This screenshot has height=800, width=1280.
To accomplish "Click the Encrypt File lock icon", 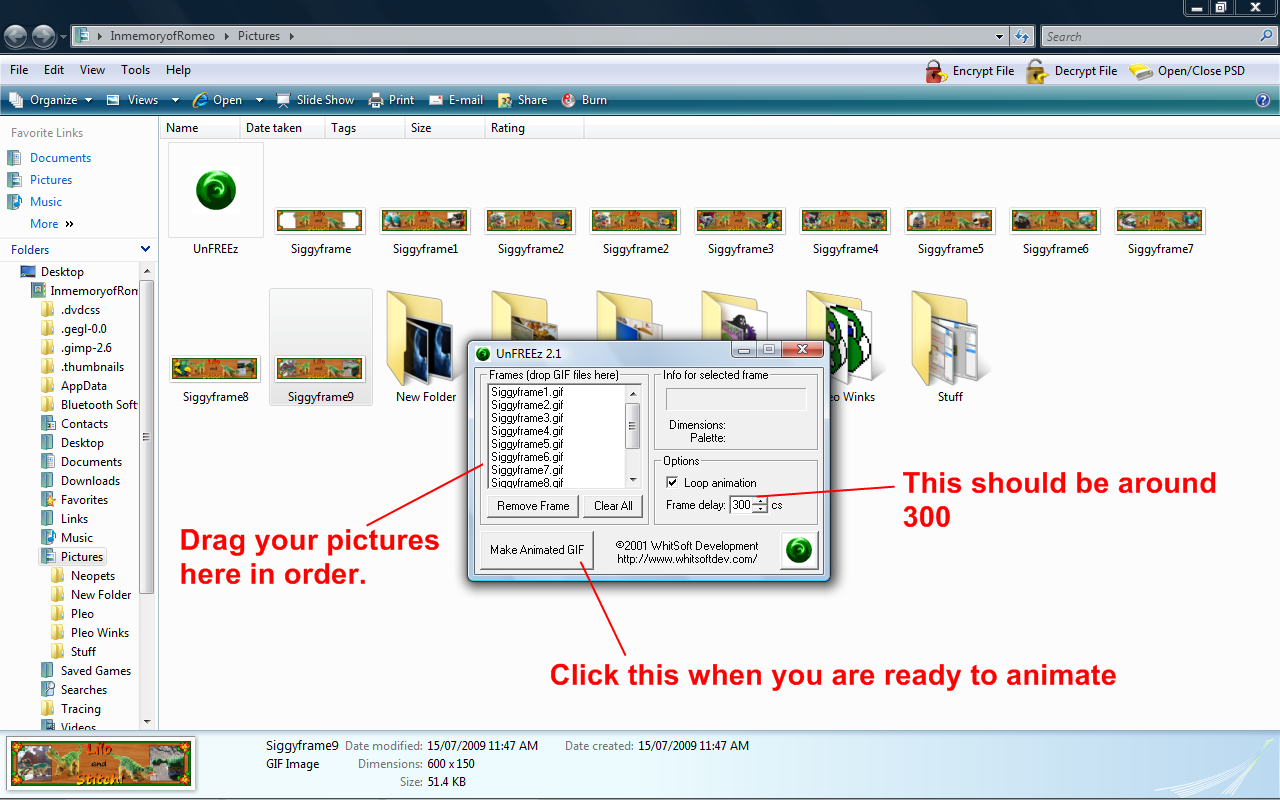I will 936,71.
